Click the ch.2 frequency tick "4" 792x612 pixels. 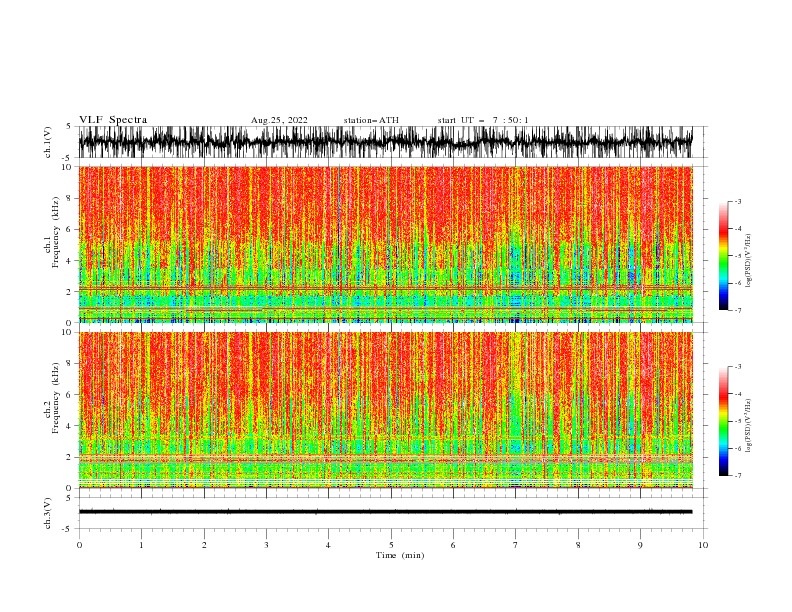[69, 426]
